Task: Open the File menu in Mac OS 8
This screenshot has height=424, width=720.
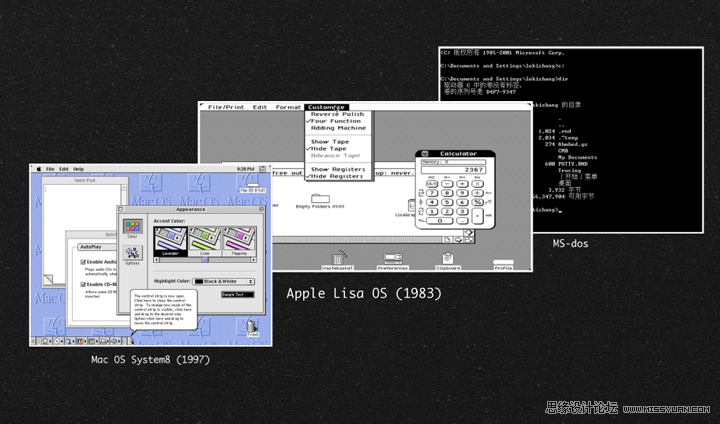Action: [50, 169]
